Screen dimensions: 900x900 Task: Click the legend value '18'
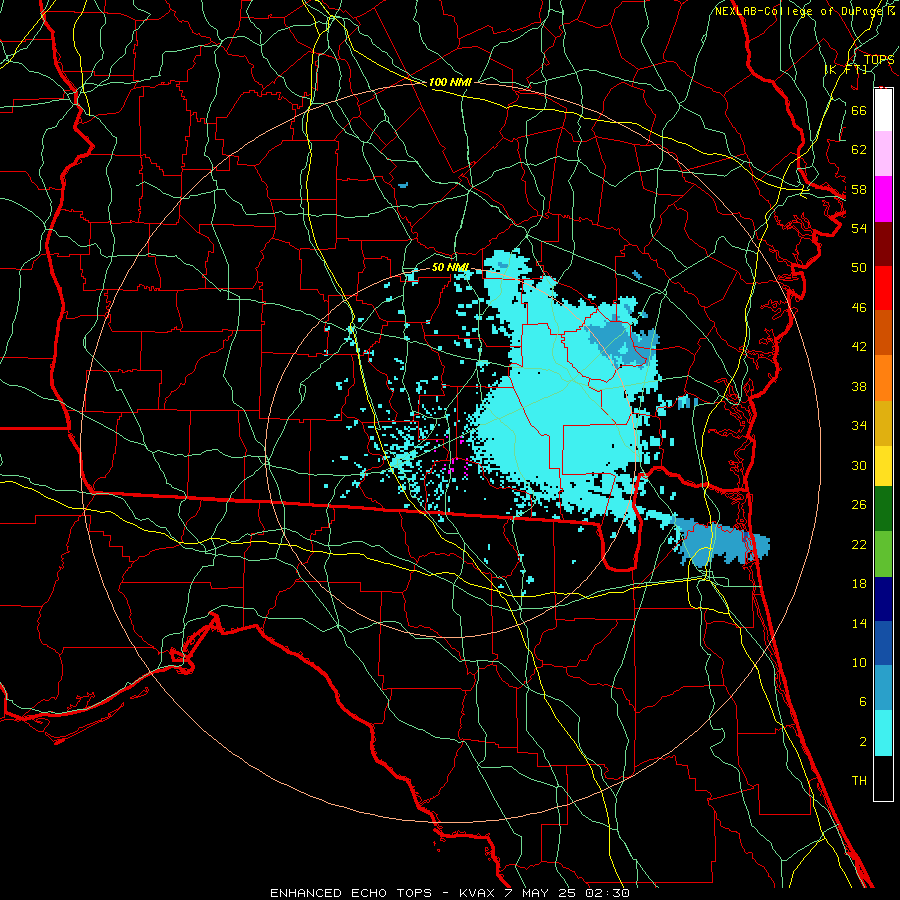tap(859, 584)
